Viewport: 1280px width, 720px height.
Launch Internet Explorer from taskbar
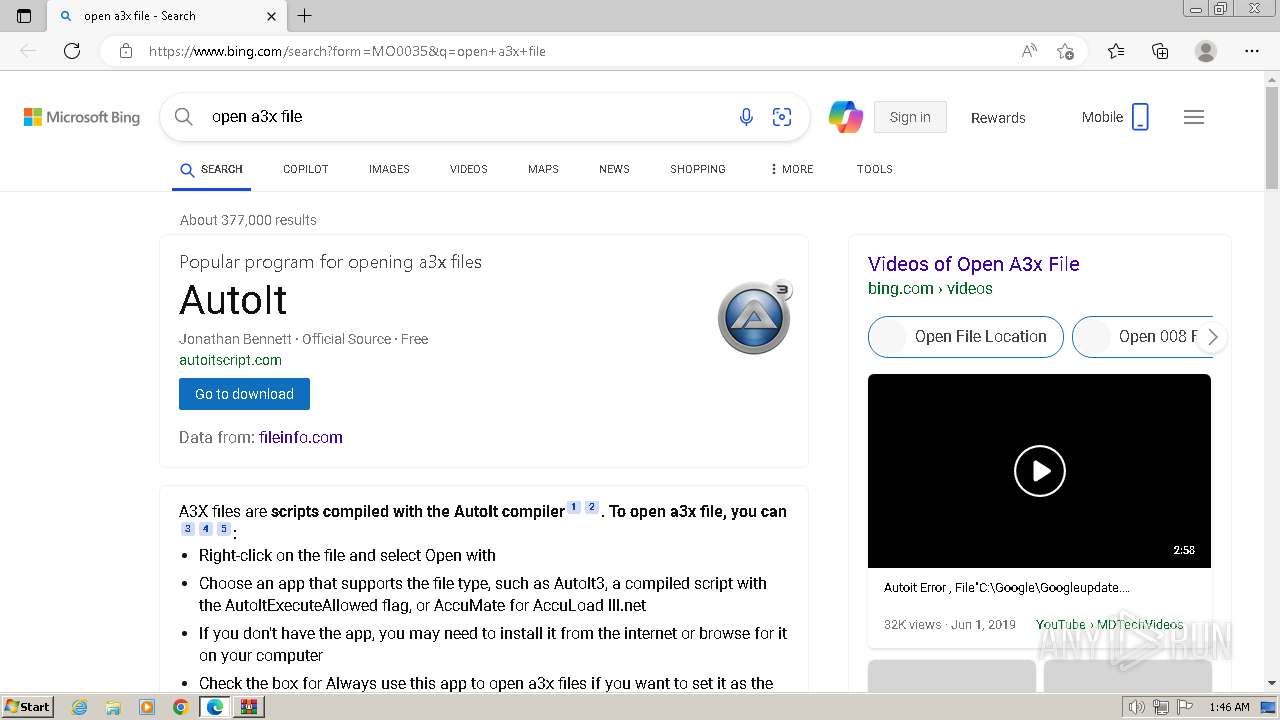[79, 707]
